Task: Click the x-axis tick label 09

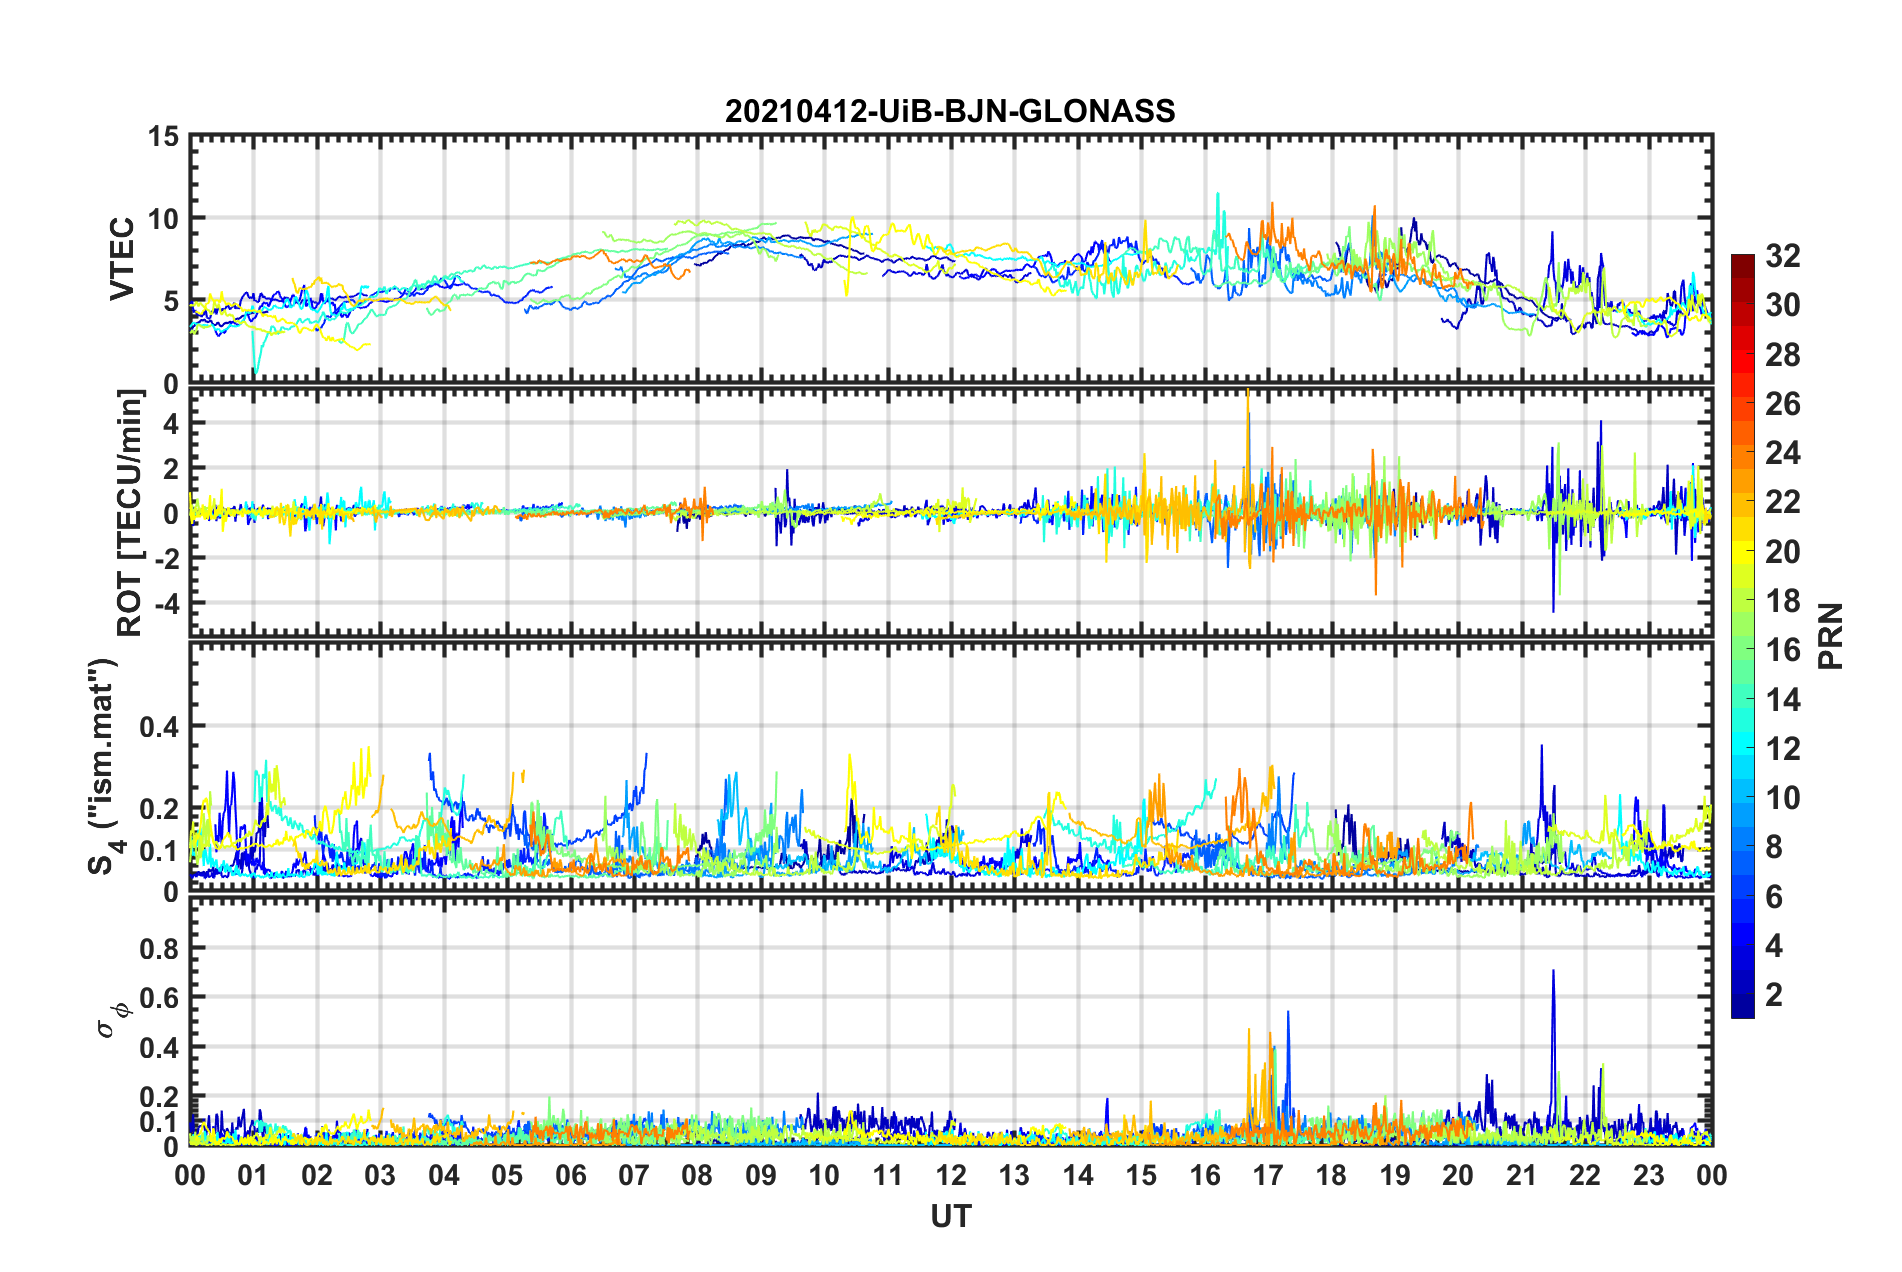Action: [761, 1175]
